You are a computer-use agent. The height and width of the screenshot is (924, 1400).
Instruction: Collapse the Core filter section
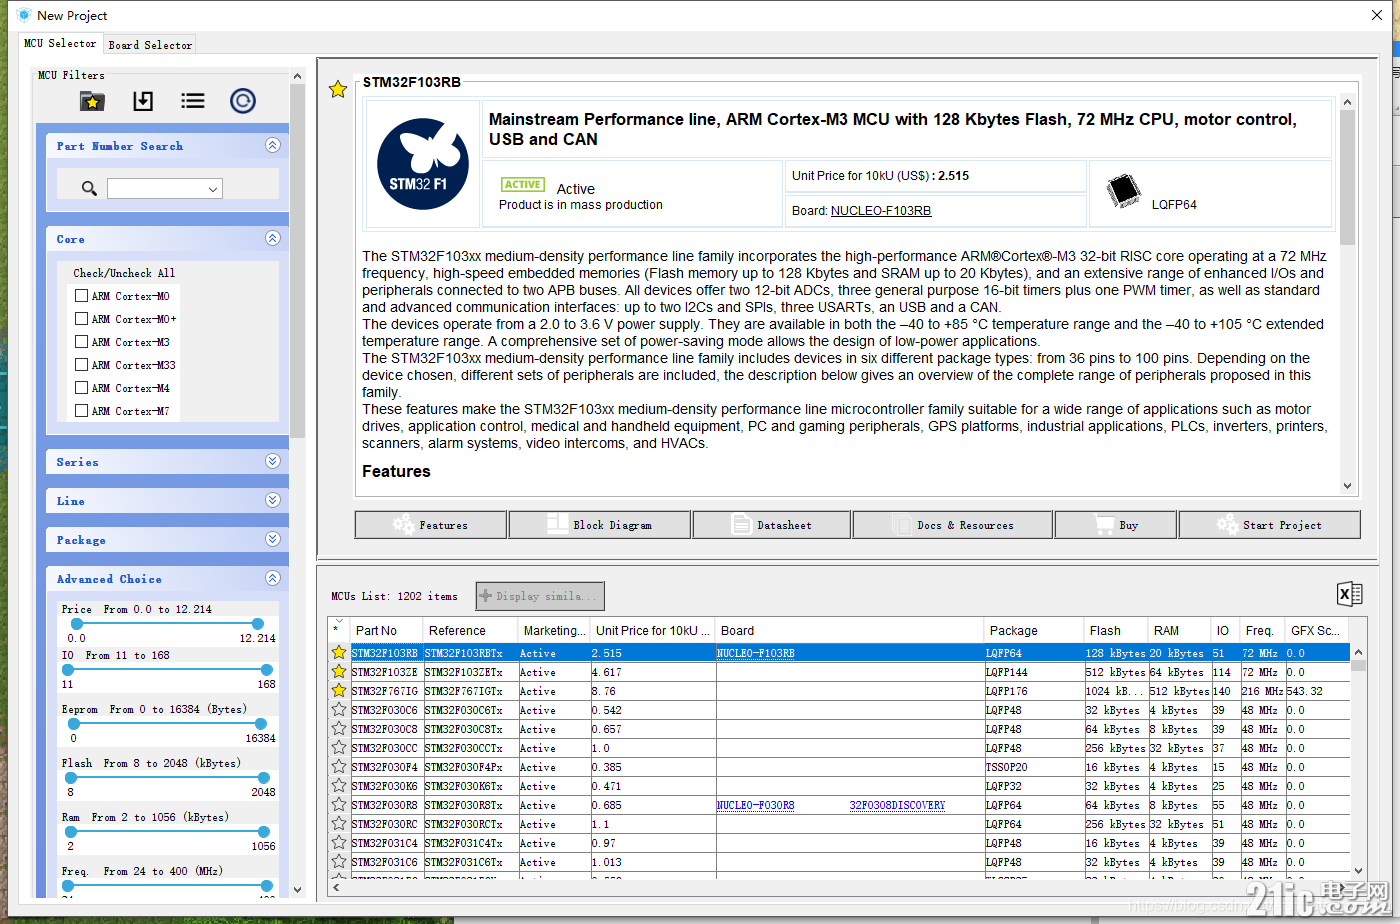[x=273, y=238]
